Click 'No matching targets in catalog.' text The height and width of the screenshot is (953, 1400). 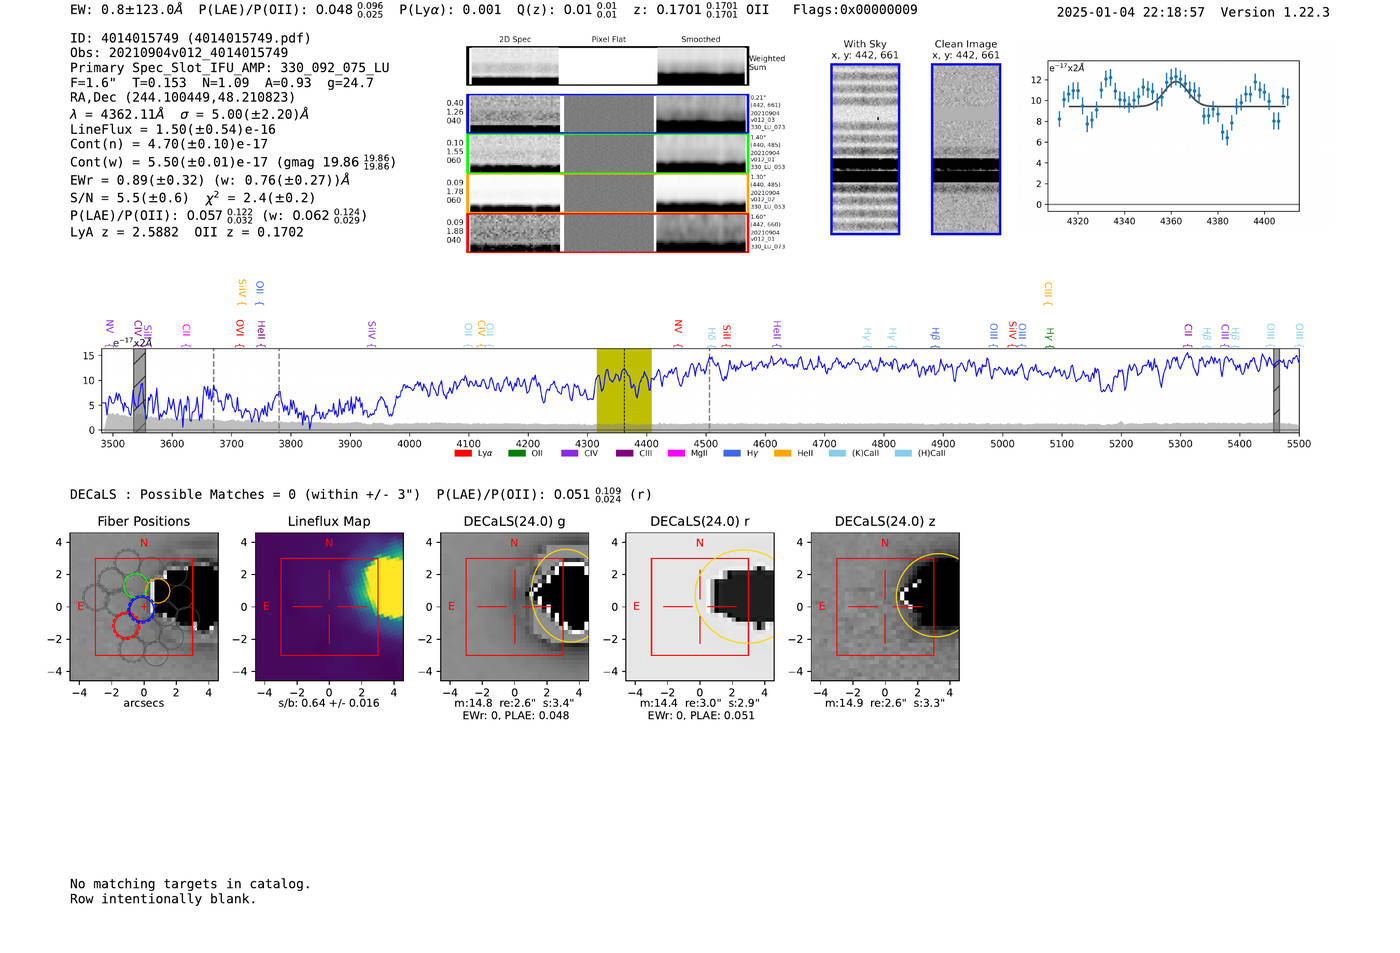pyautogui.click(x=190, y=884)
